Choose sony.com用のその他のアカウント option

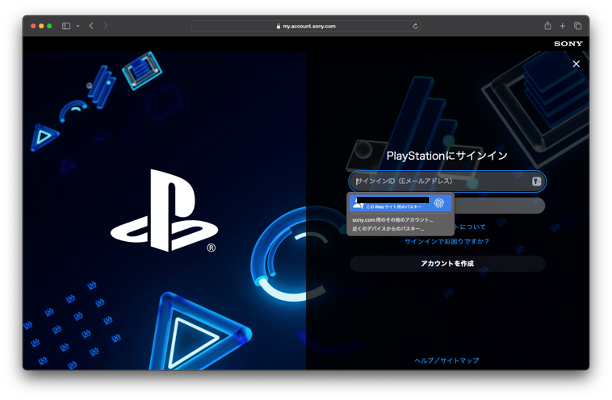393,220
